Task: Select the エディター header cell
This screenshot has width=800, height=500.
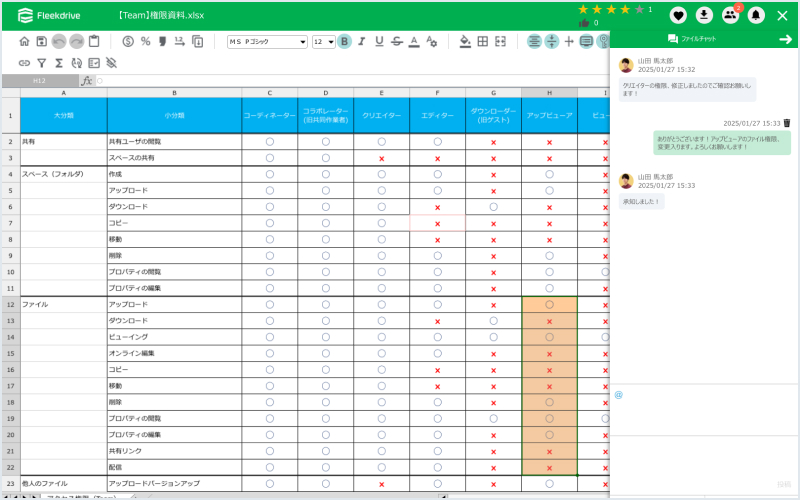Action: (437, 116)
